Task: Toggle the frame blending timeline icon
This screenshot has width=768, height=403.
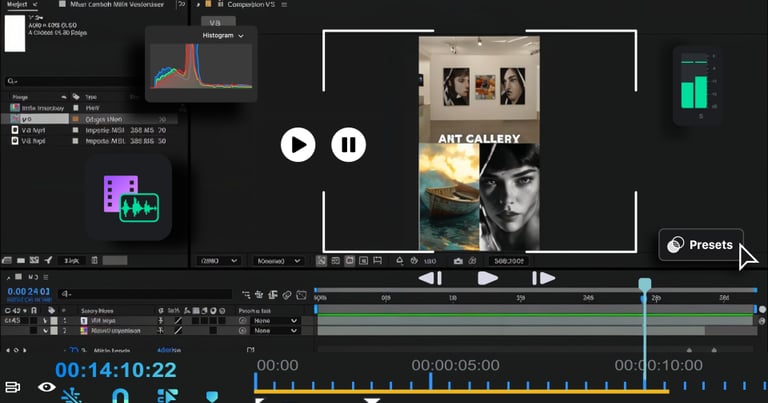Action: point(273,294)
